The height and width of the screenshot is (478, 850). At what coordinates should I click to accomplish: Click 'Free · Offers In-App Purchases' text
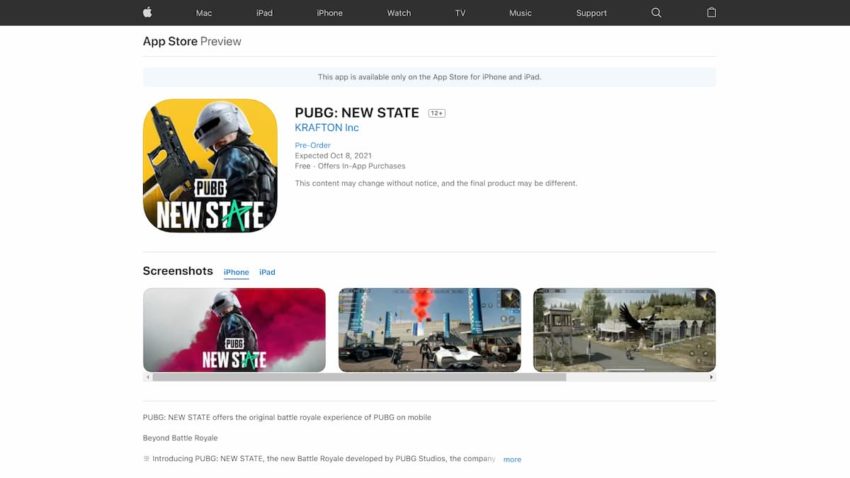350,166
